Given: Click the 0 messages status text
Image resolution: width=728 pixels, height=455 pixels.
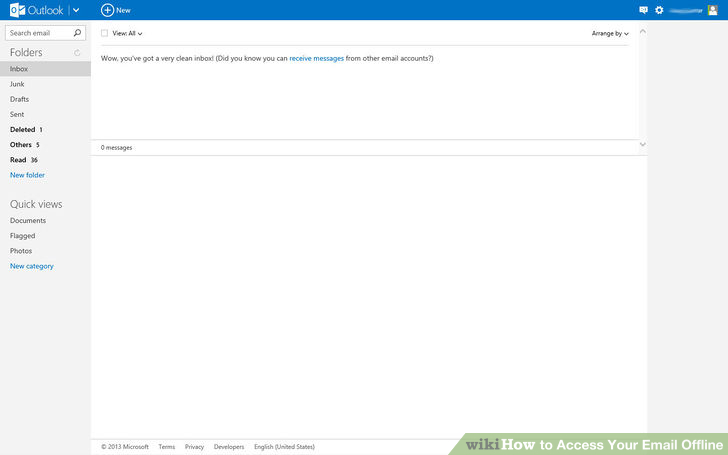Looking at the screenshot, I should (x=117, y=148).
